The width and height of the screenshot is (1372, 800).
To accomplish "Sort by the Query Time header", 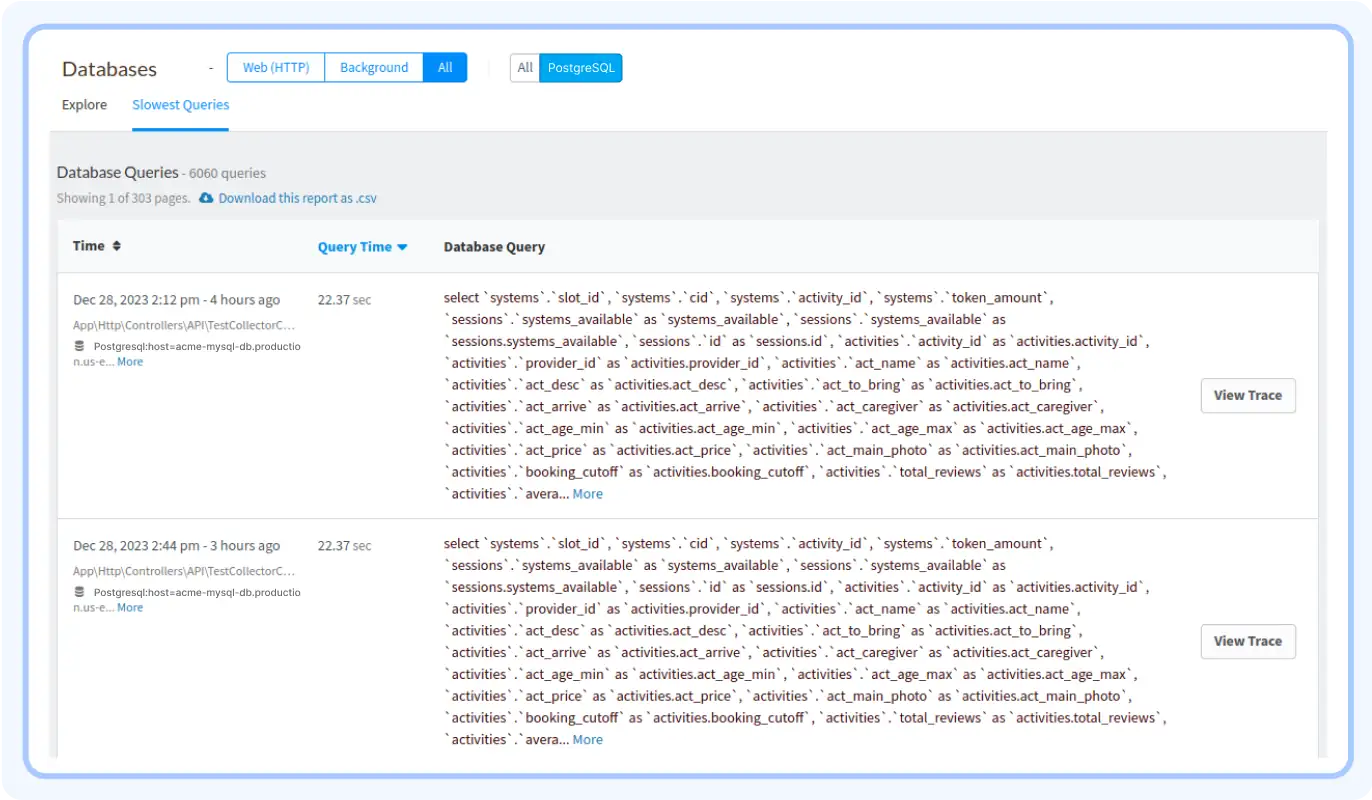I will tap(355, 247).
